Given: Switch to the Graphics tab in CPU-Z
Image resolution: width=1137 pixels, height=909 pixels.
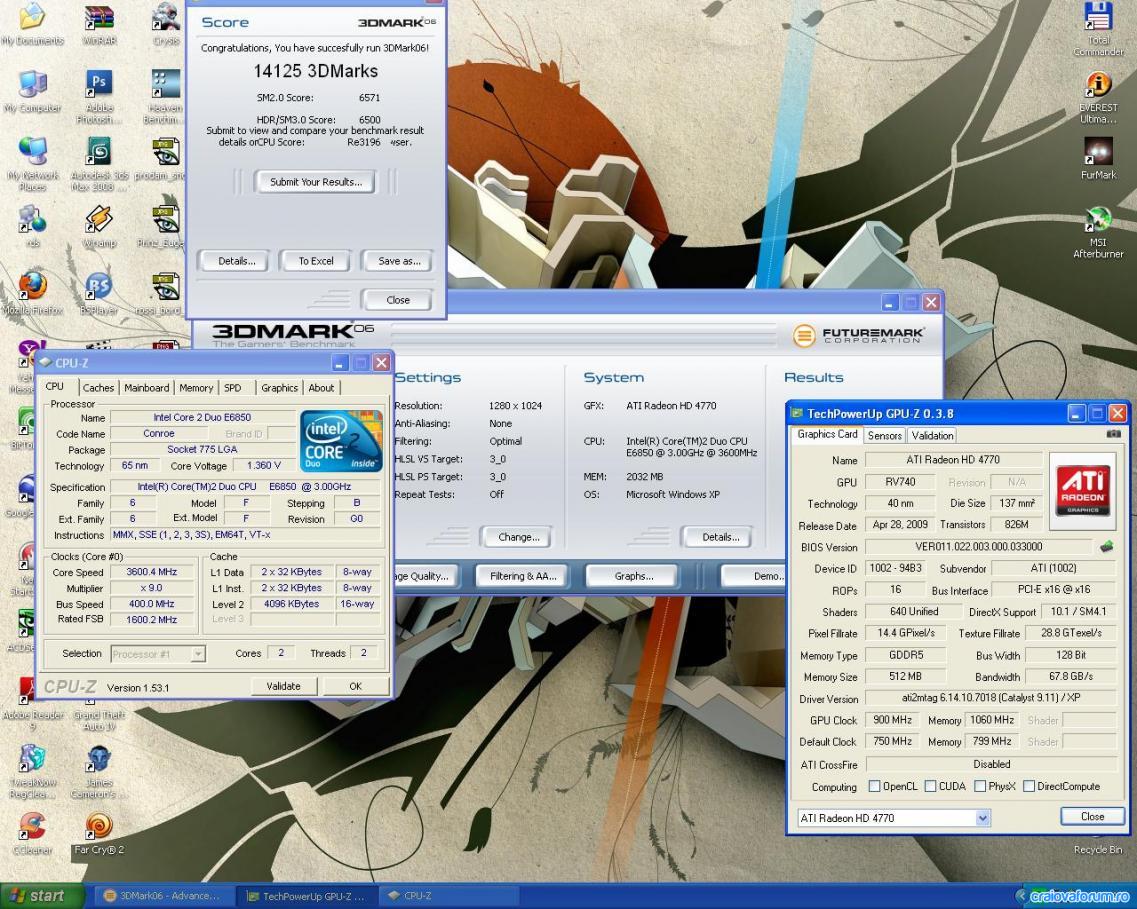Looking at the screenshot, I should (279, 388).
